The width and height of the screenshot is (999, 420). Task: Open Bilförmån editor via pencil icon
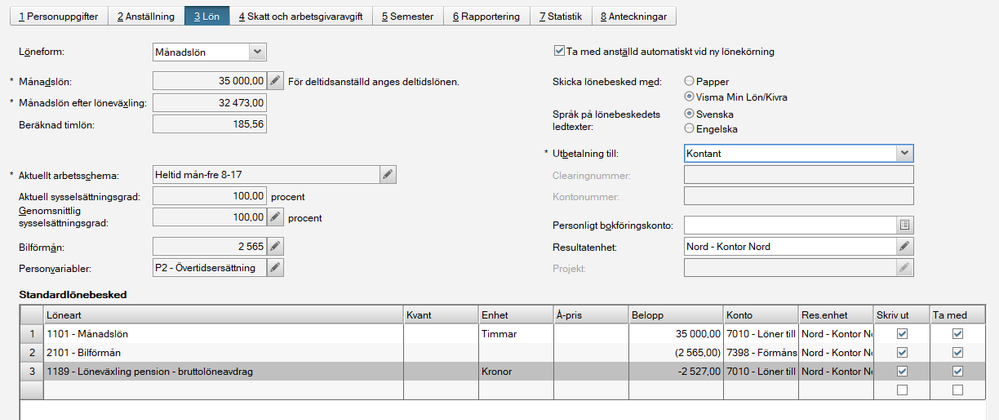tap(275, 245)
